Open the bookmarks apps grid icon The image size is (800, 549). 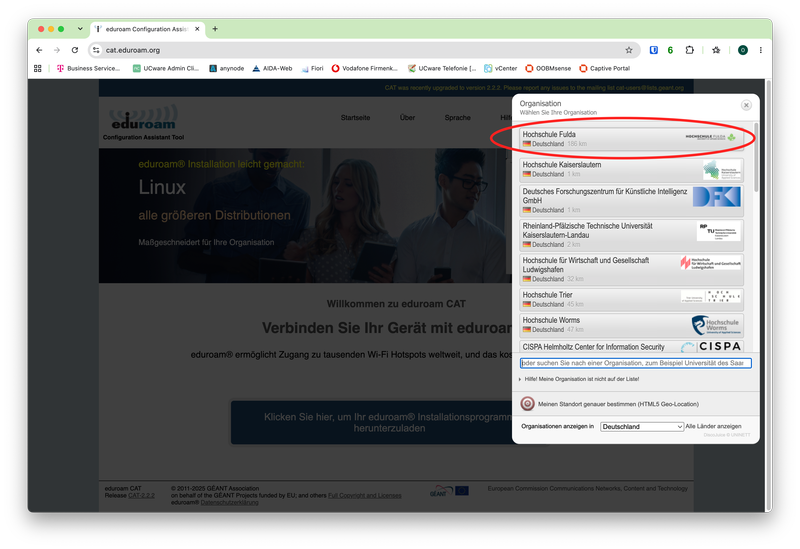38,68
